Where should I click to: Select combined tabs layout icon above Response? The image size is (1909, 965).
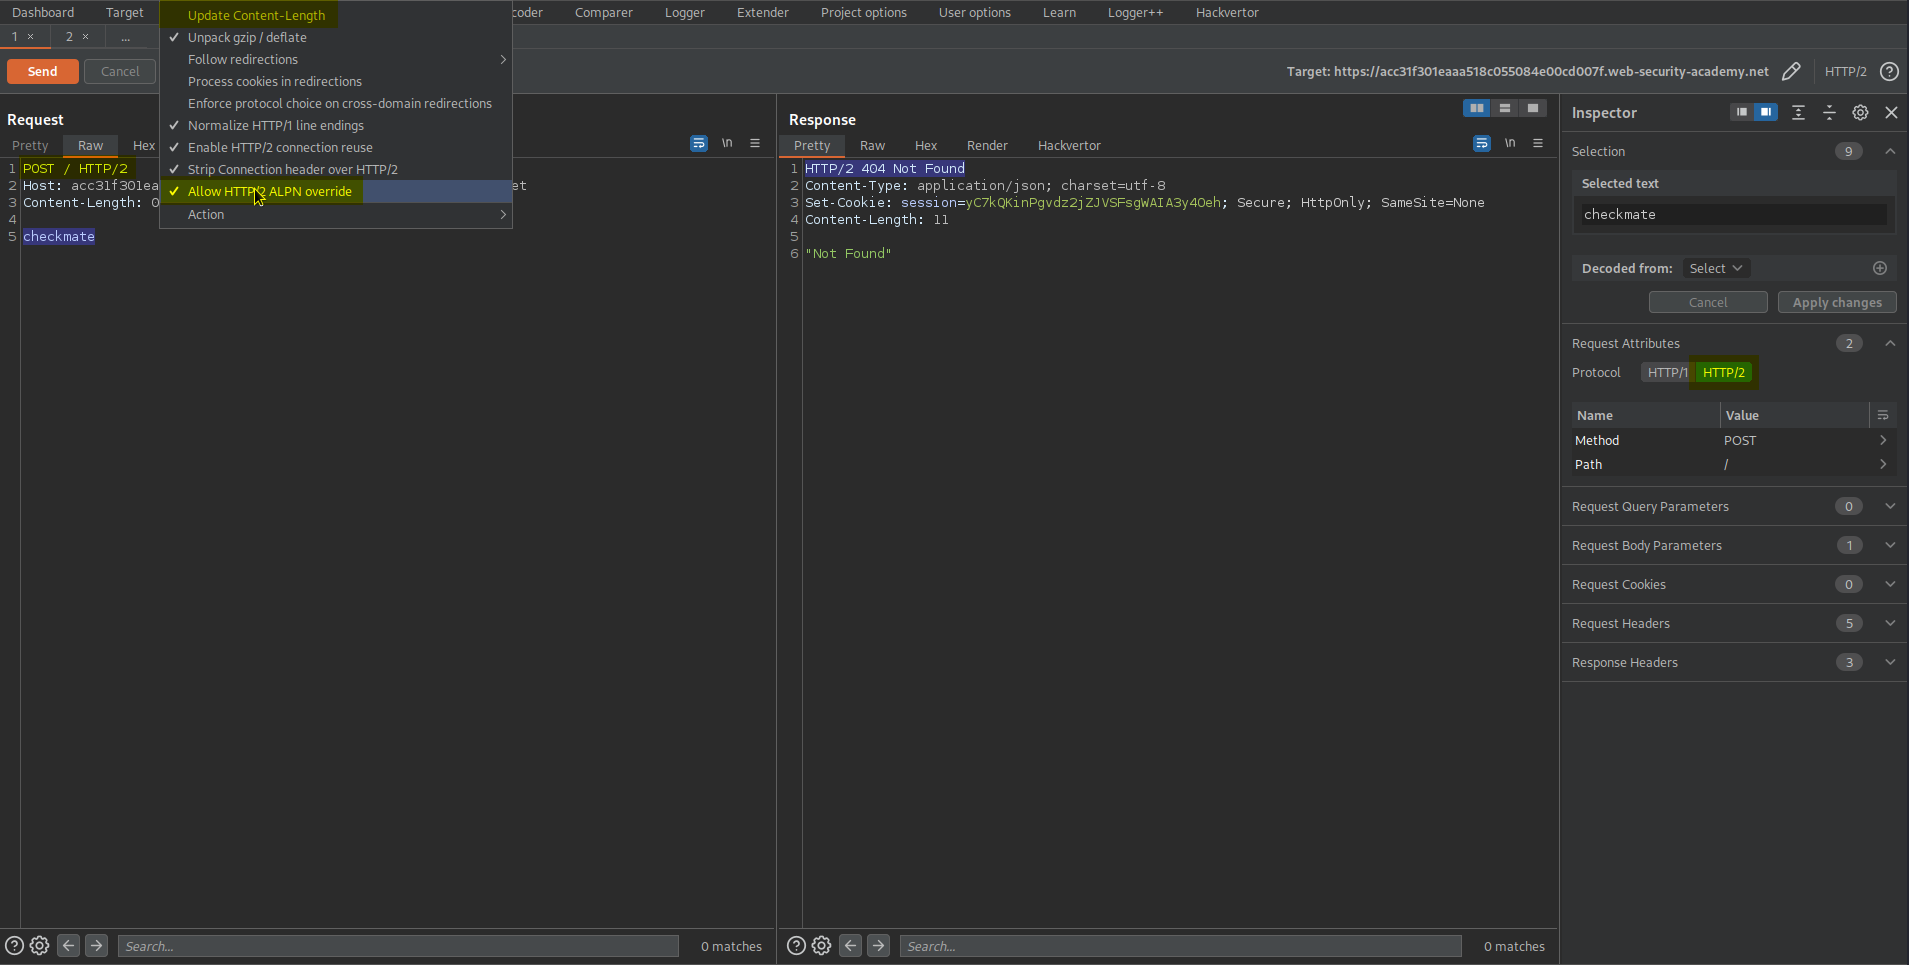1532,108
